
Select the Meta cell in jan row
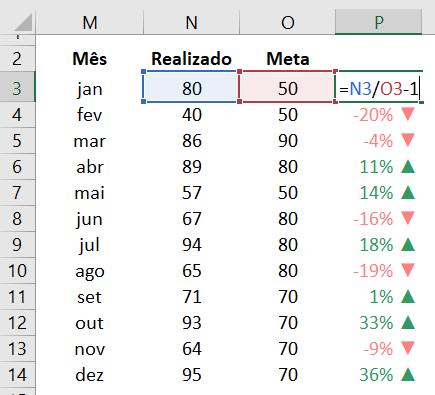[x=287, y=87]
